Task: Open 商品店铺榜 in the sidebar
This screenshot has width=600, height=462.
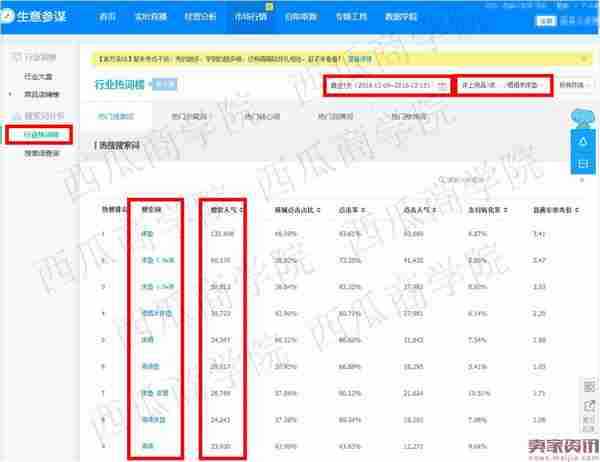Action: 42,94
